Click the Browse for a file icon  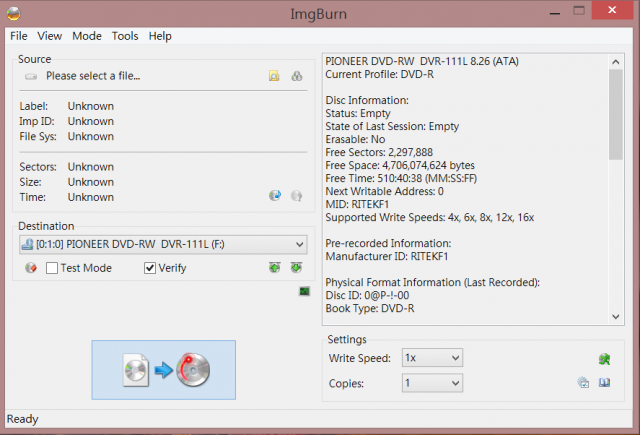(x=274, y=76)
